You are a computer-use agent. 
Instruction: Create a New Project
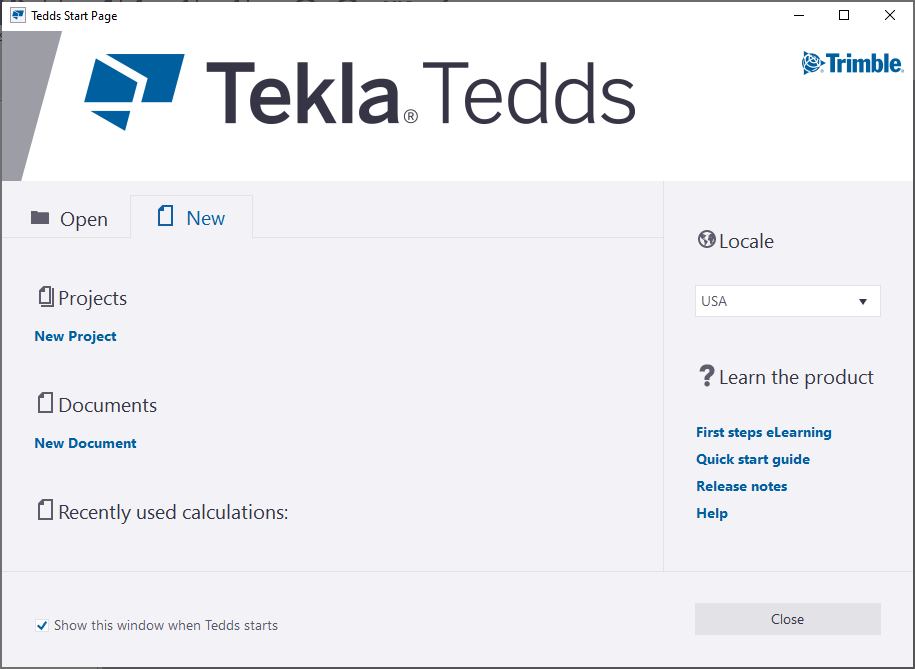click(x=76, y=336)
